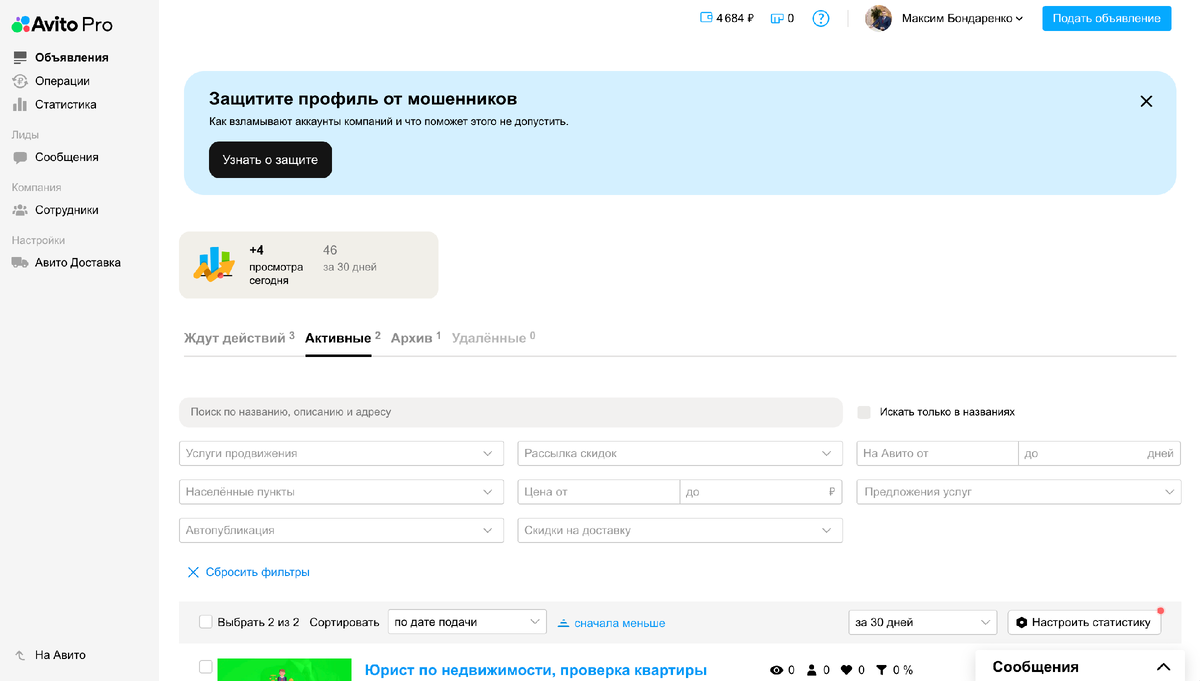This screenshot has width=1200, height=681.
Task: Click the views statistics chart illustration
Action: (x=214, y=264)
